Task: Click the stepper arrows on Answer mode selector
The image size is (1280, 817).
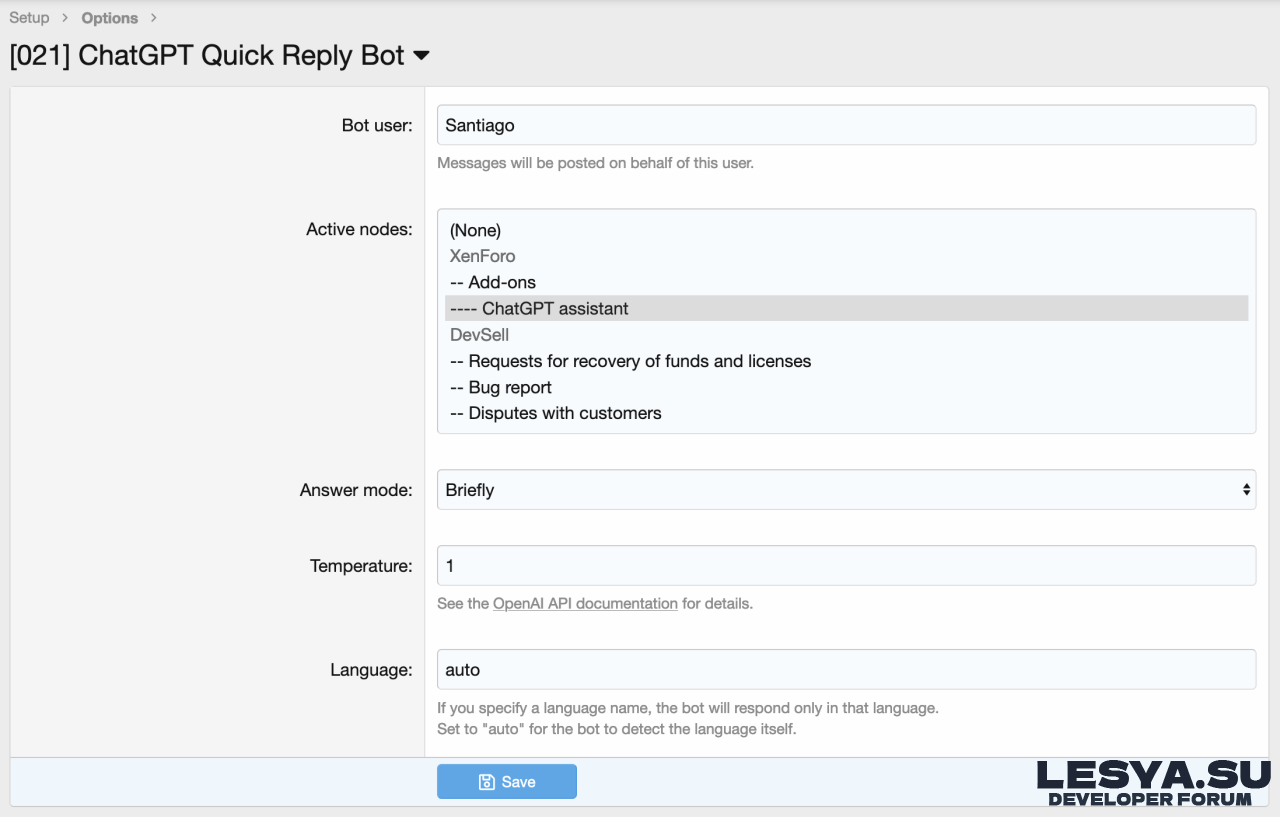Action: click(1246, 489)
